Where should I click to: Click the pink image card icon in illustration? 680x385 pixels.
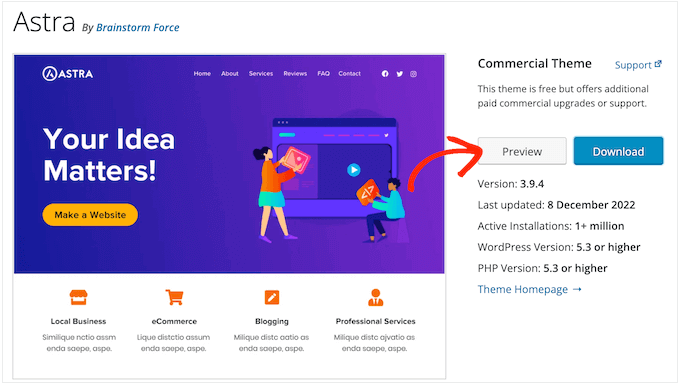coord(296,159)
